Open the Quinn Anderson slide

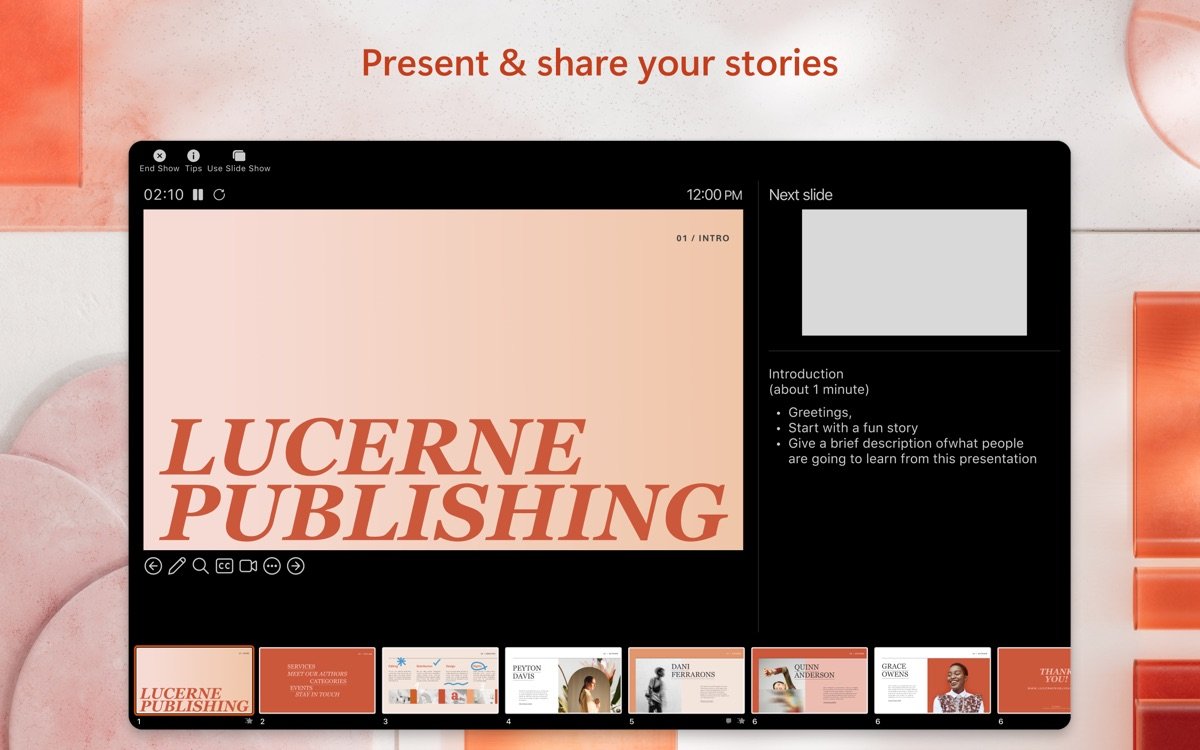[809, 679]
